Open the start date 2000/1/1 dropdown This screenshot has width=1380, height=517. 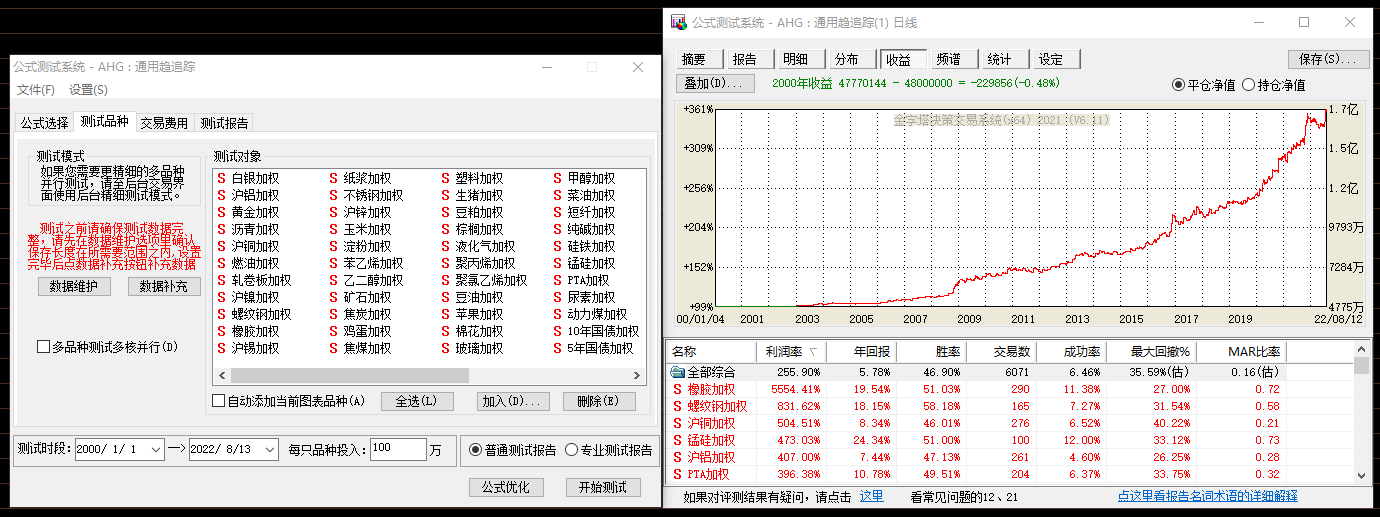pos(155,450)
